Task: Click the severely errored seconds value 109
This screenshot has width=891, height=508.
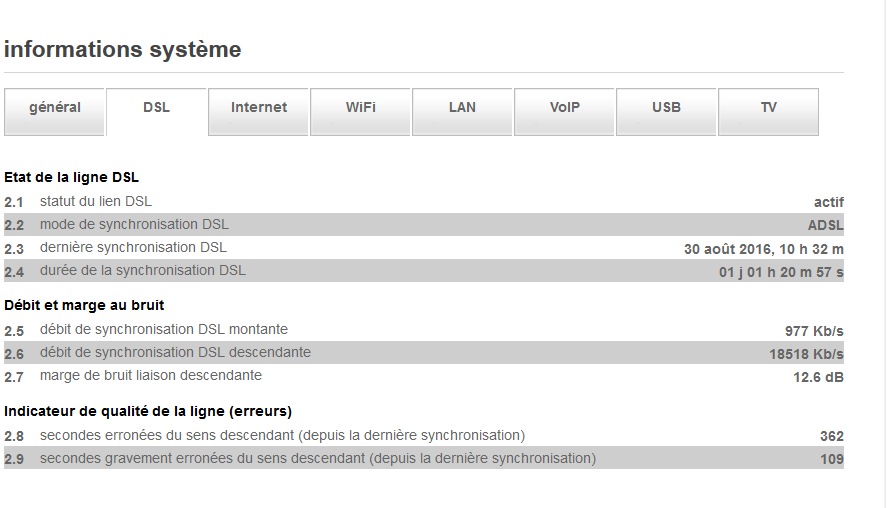Action: tap(831, 459)
